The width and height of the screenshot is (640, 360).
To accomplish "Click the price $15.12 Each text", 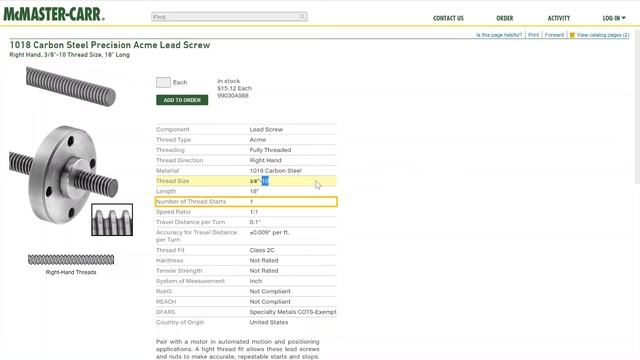I will click(x=234, y=88).
